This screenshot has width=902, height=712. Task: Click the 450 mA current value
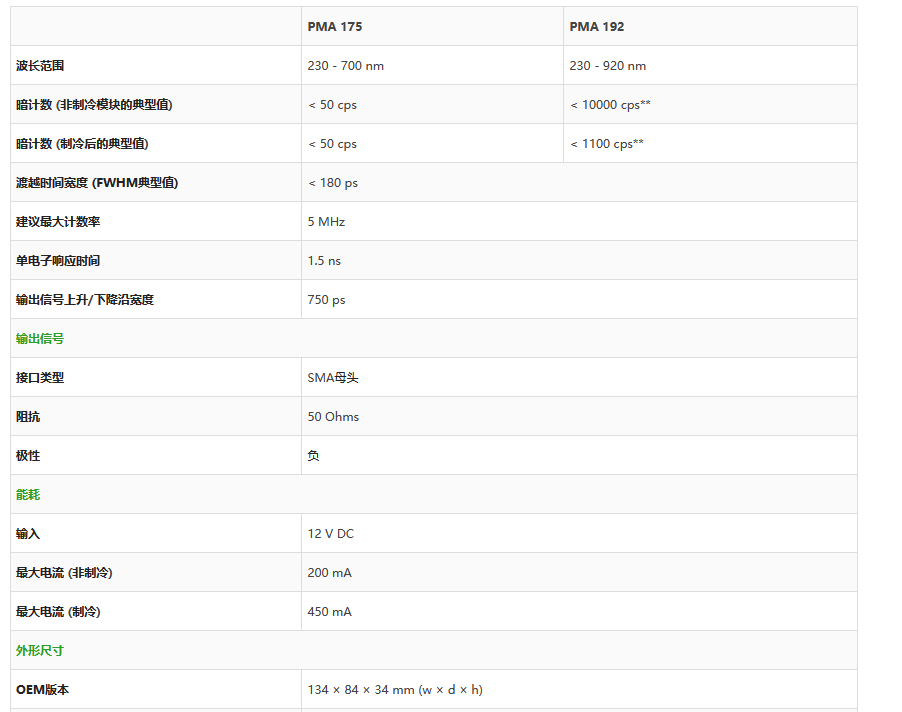point(330,612)
